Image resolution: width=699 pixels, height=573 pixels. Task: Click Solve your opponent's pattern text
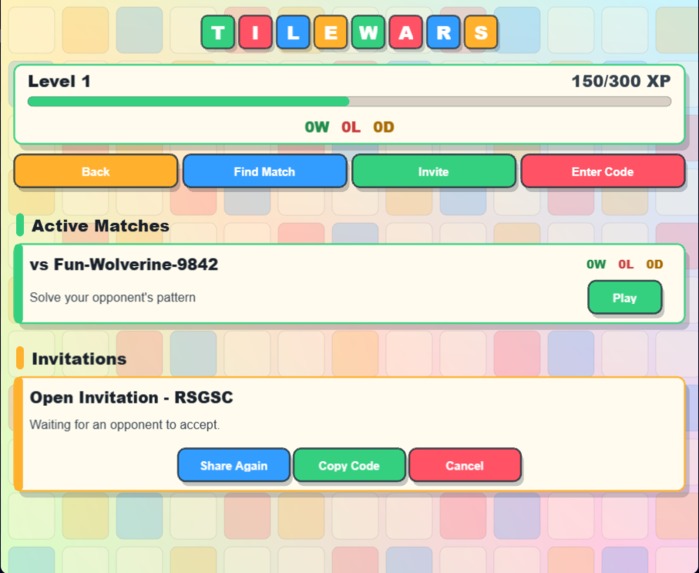(112, 297)
